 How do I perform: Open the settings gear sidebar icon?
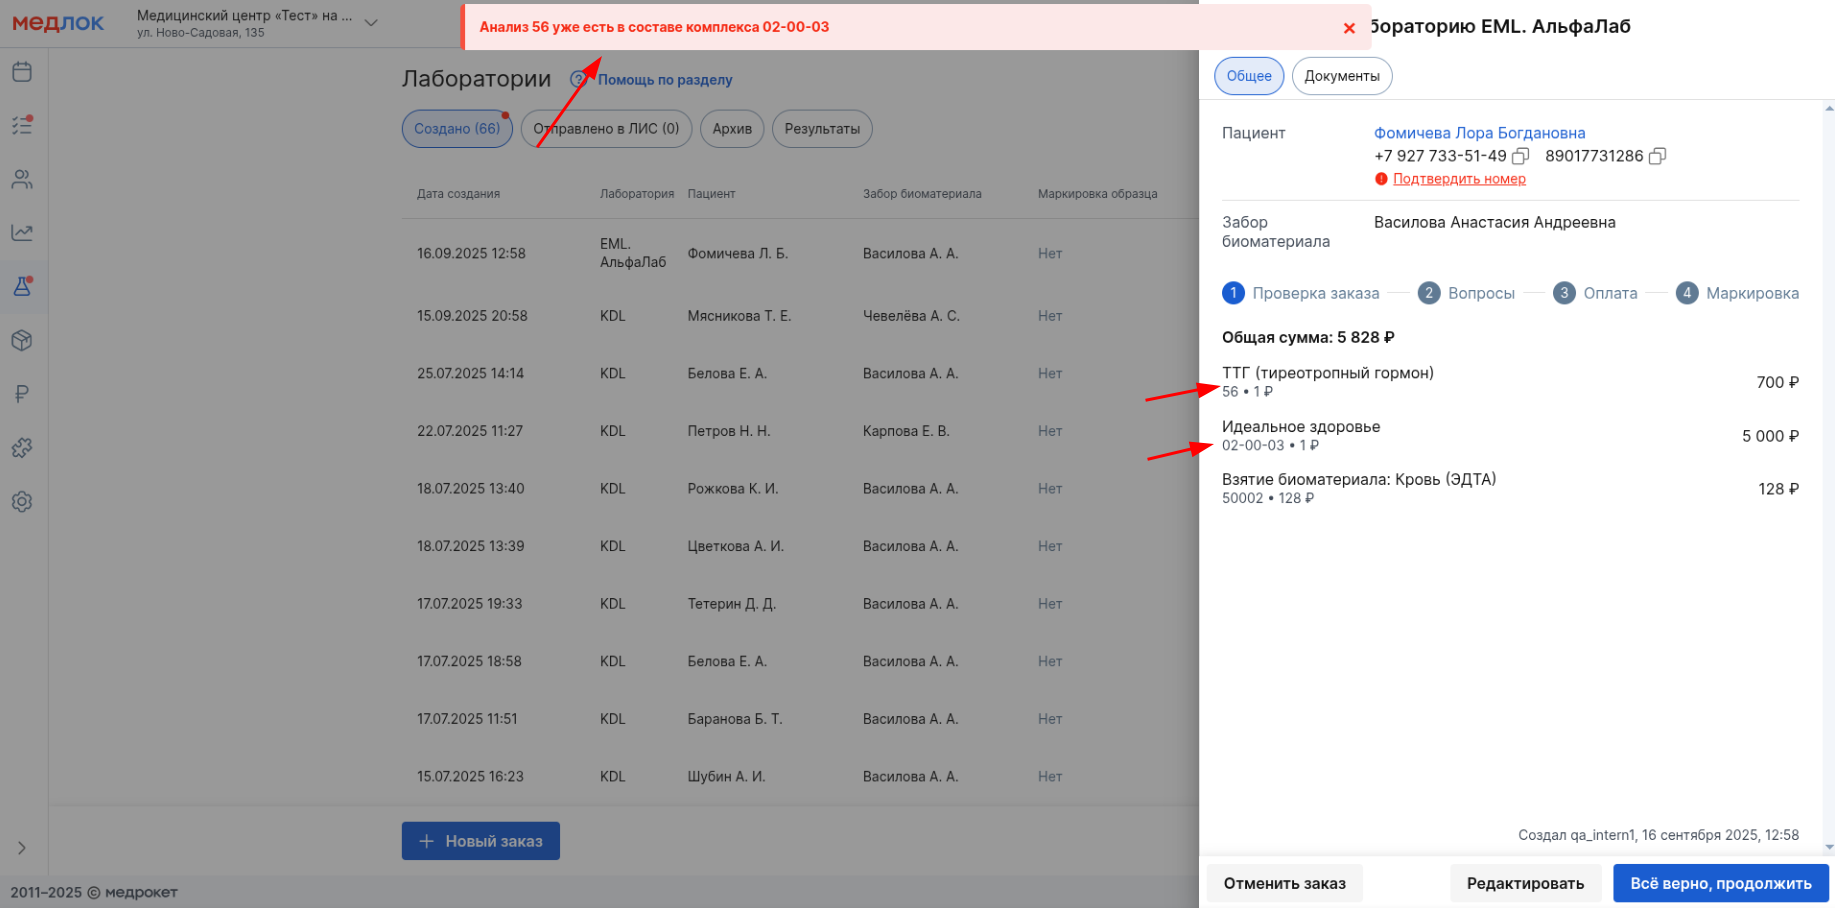pyautogui.click(x=22, y=502)
